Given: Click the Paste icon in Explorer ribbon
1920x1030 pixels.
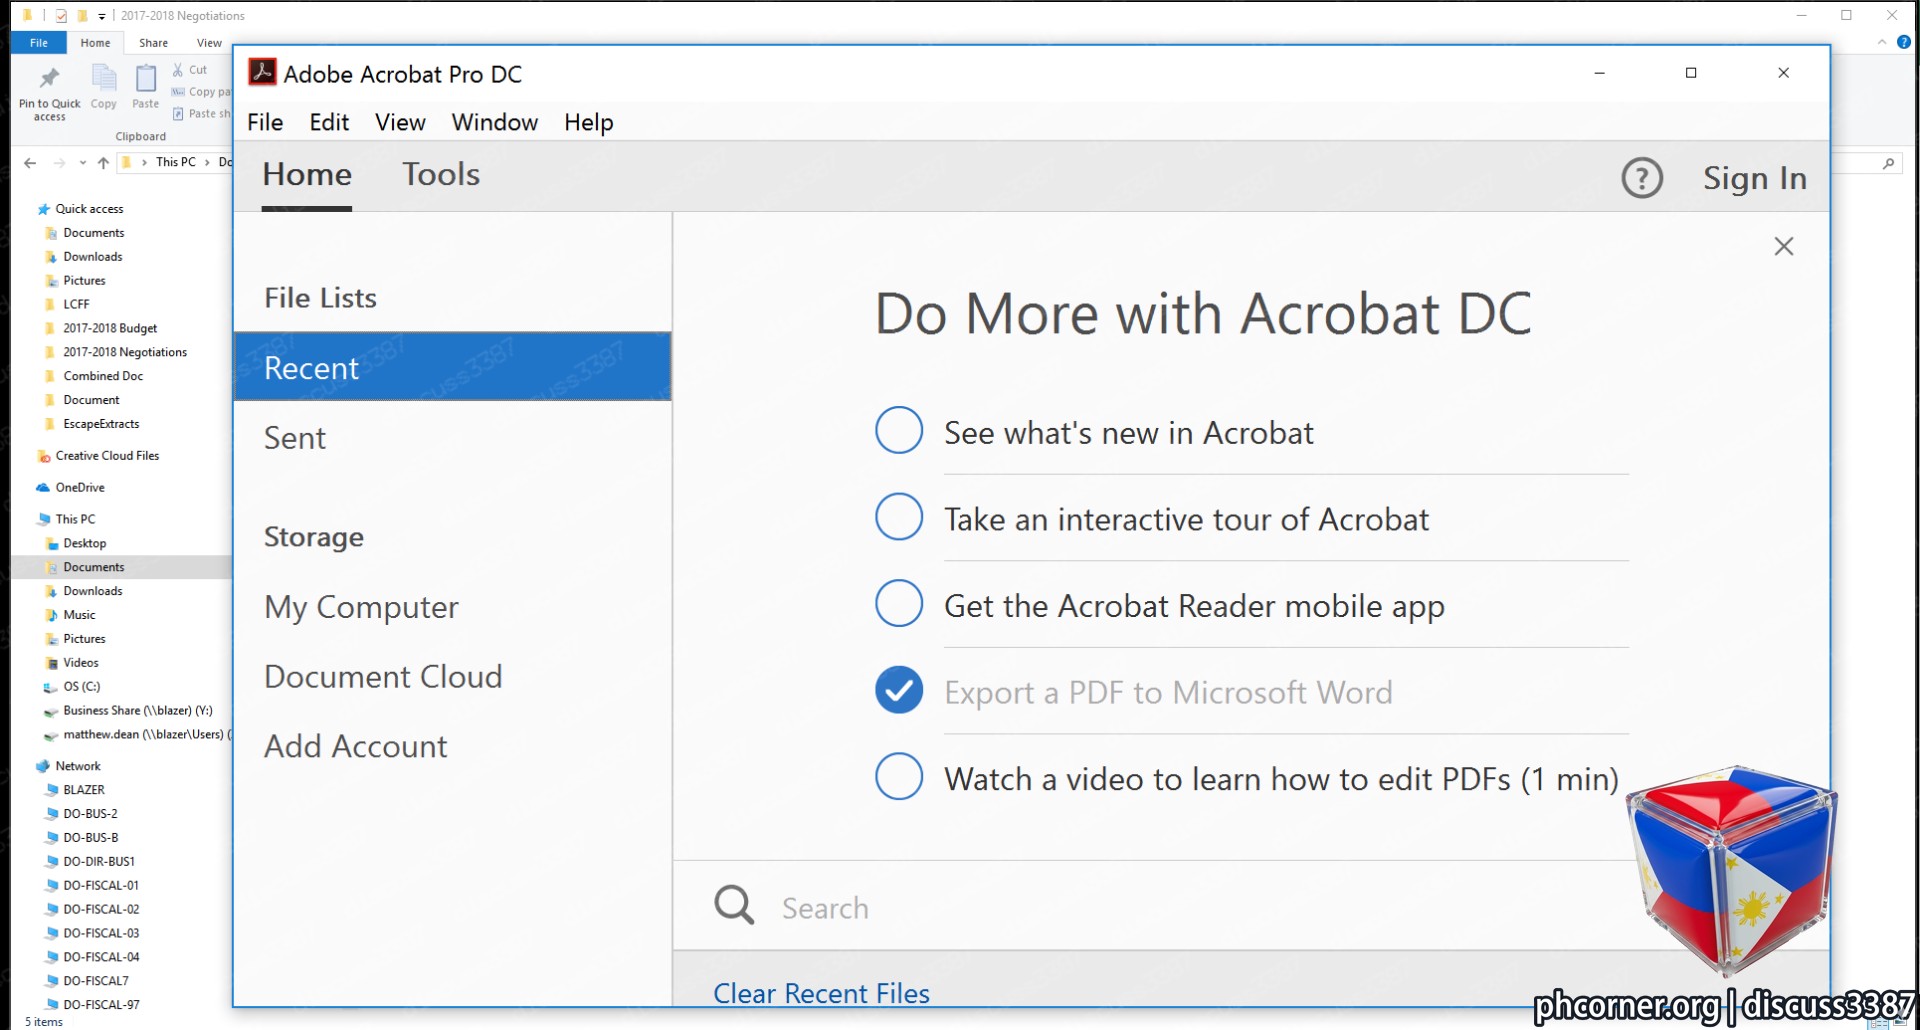Looking at the screenshot, I should click(146, 78).
